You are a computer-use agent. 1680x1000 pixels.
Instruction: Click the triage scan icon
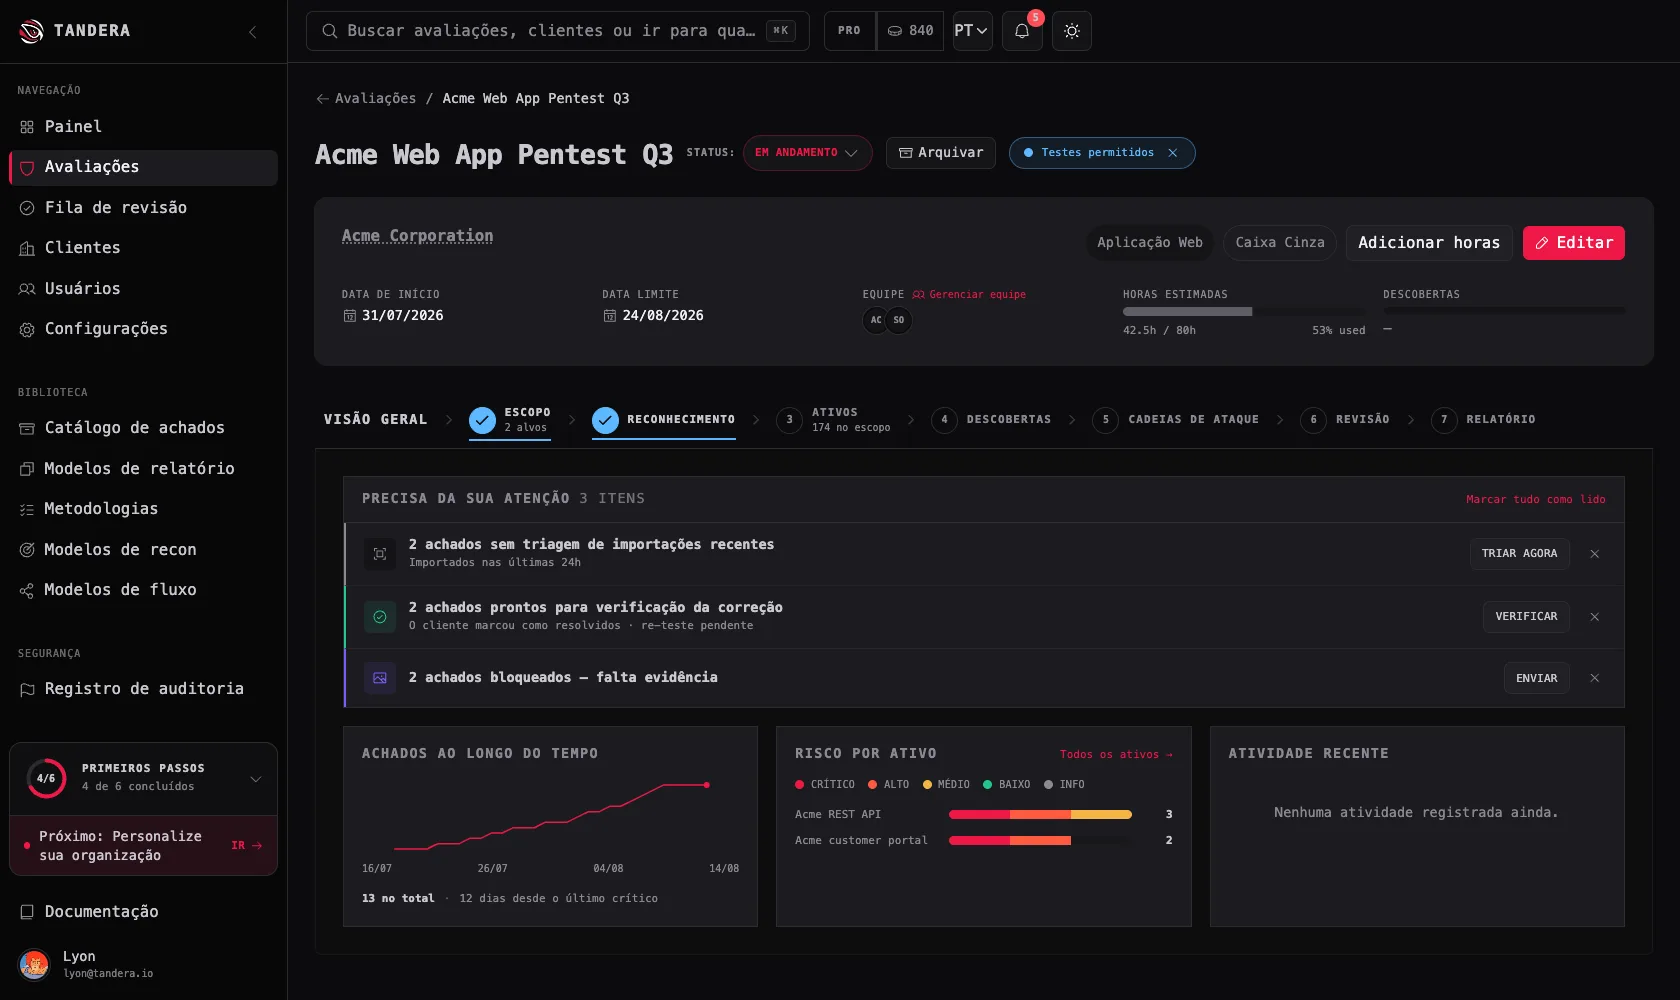point(380,554)
